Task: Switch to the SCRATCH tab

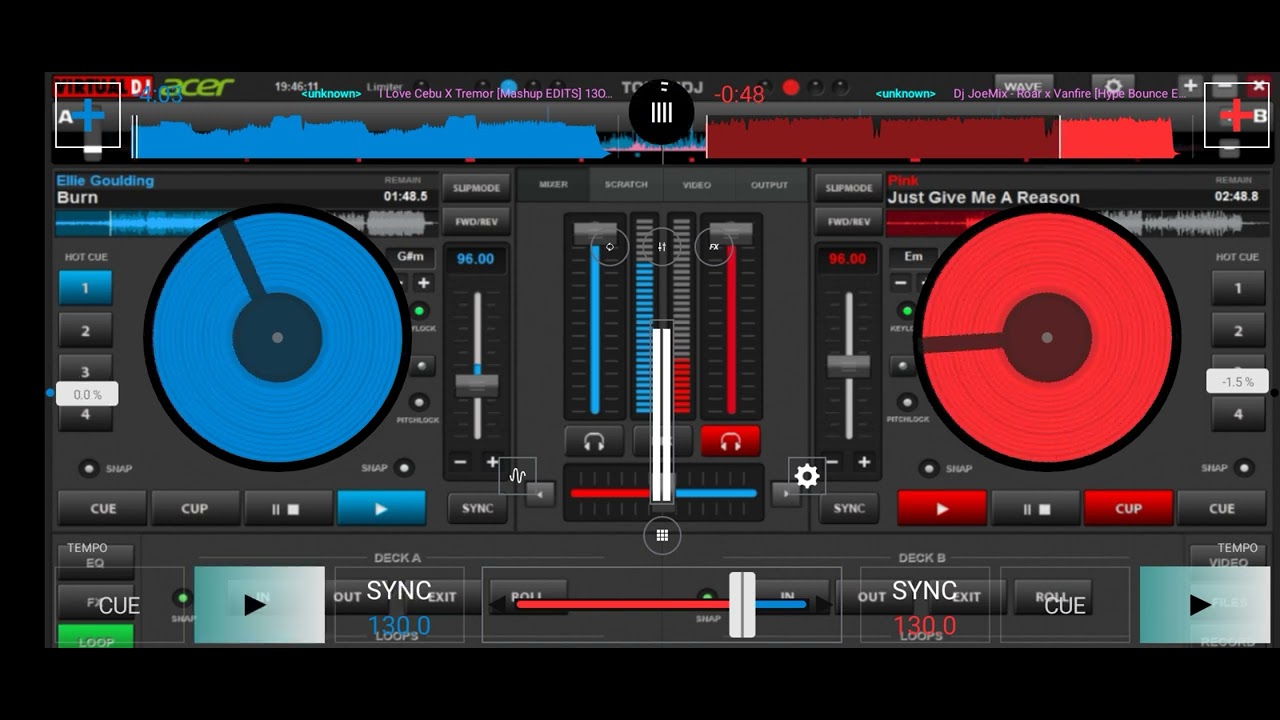Action: tap(626, 185)
